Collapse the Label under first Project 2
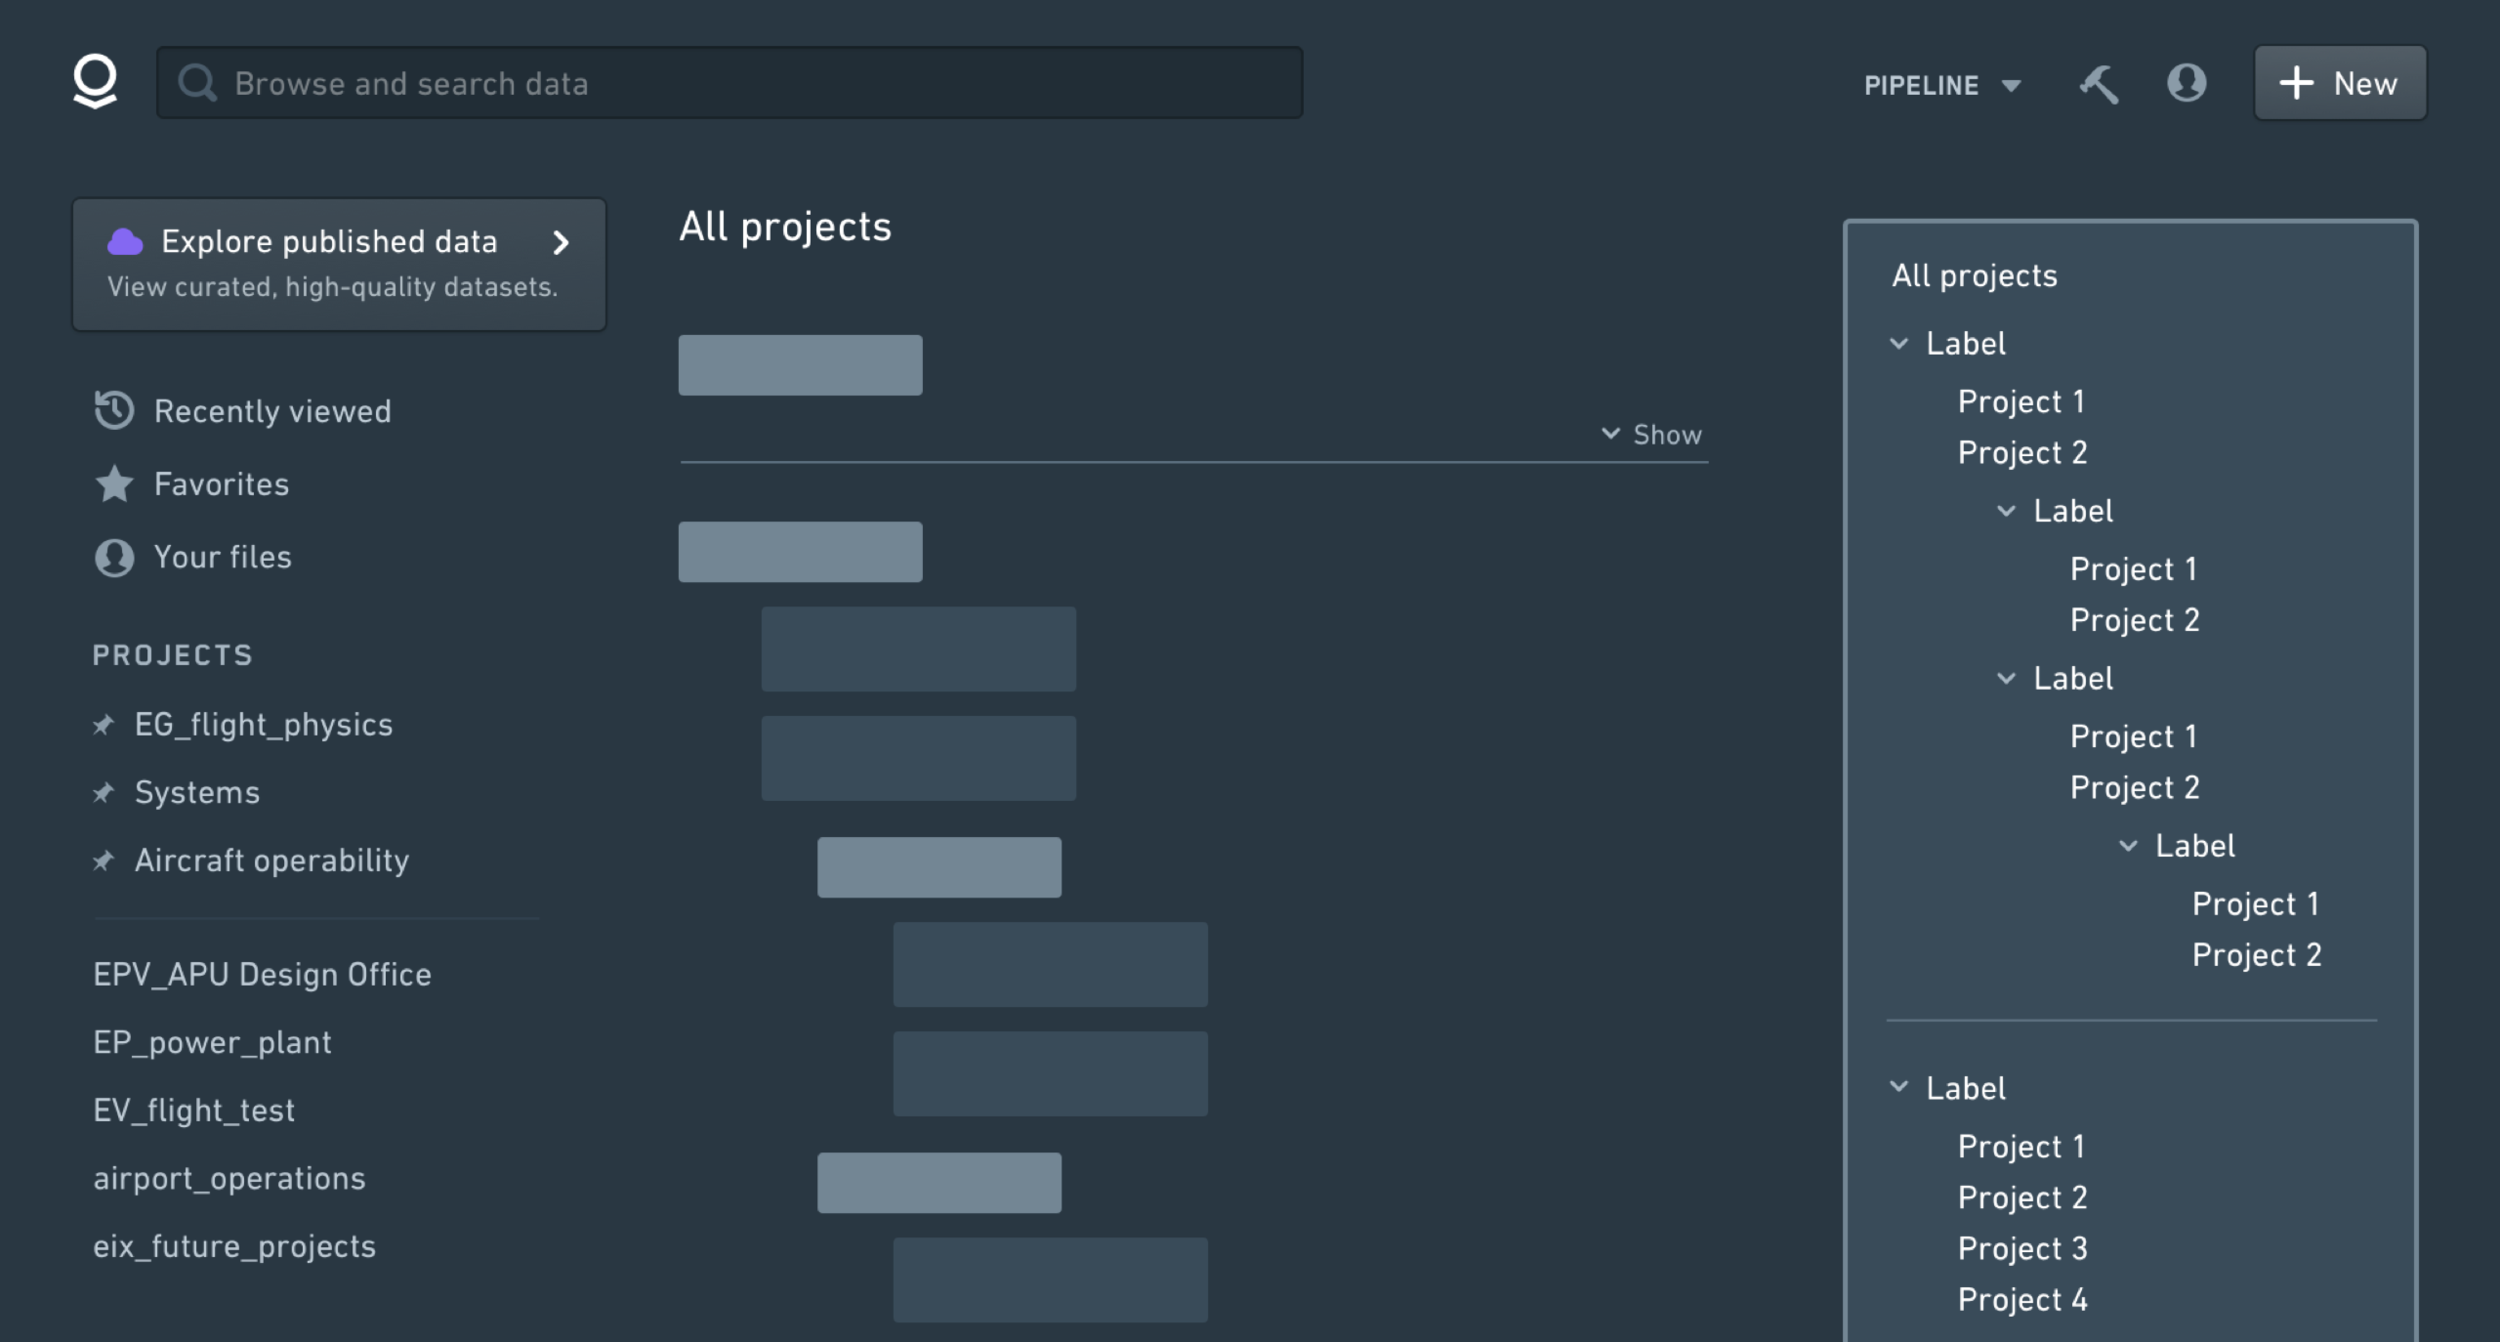2500x1342 pixels. pyautogui.click(x=2006, y=511)
